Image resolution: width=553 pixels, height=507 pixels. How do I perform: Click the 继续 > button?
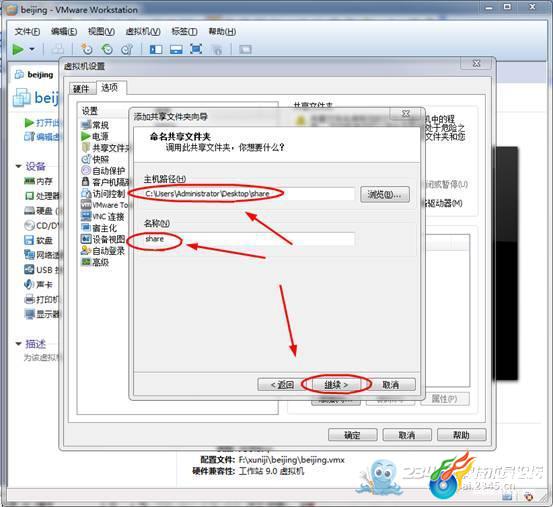pyautogui.click(x=336, y=385)
